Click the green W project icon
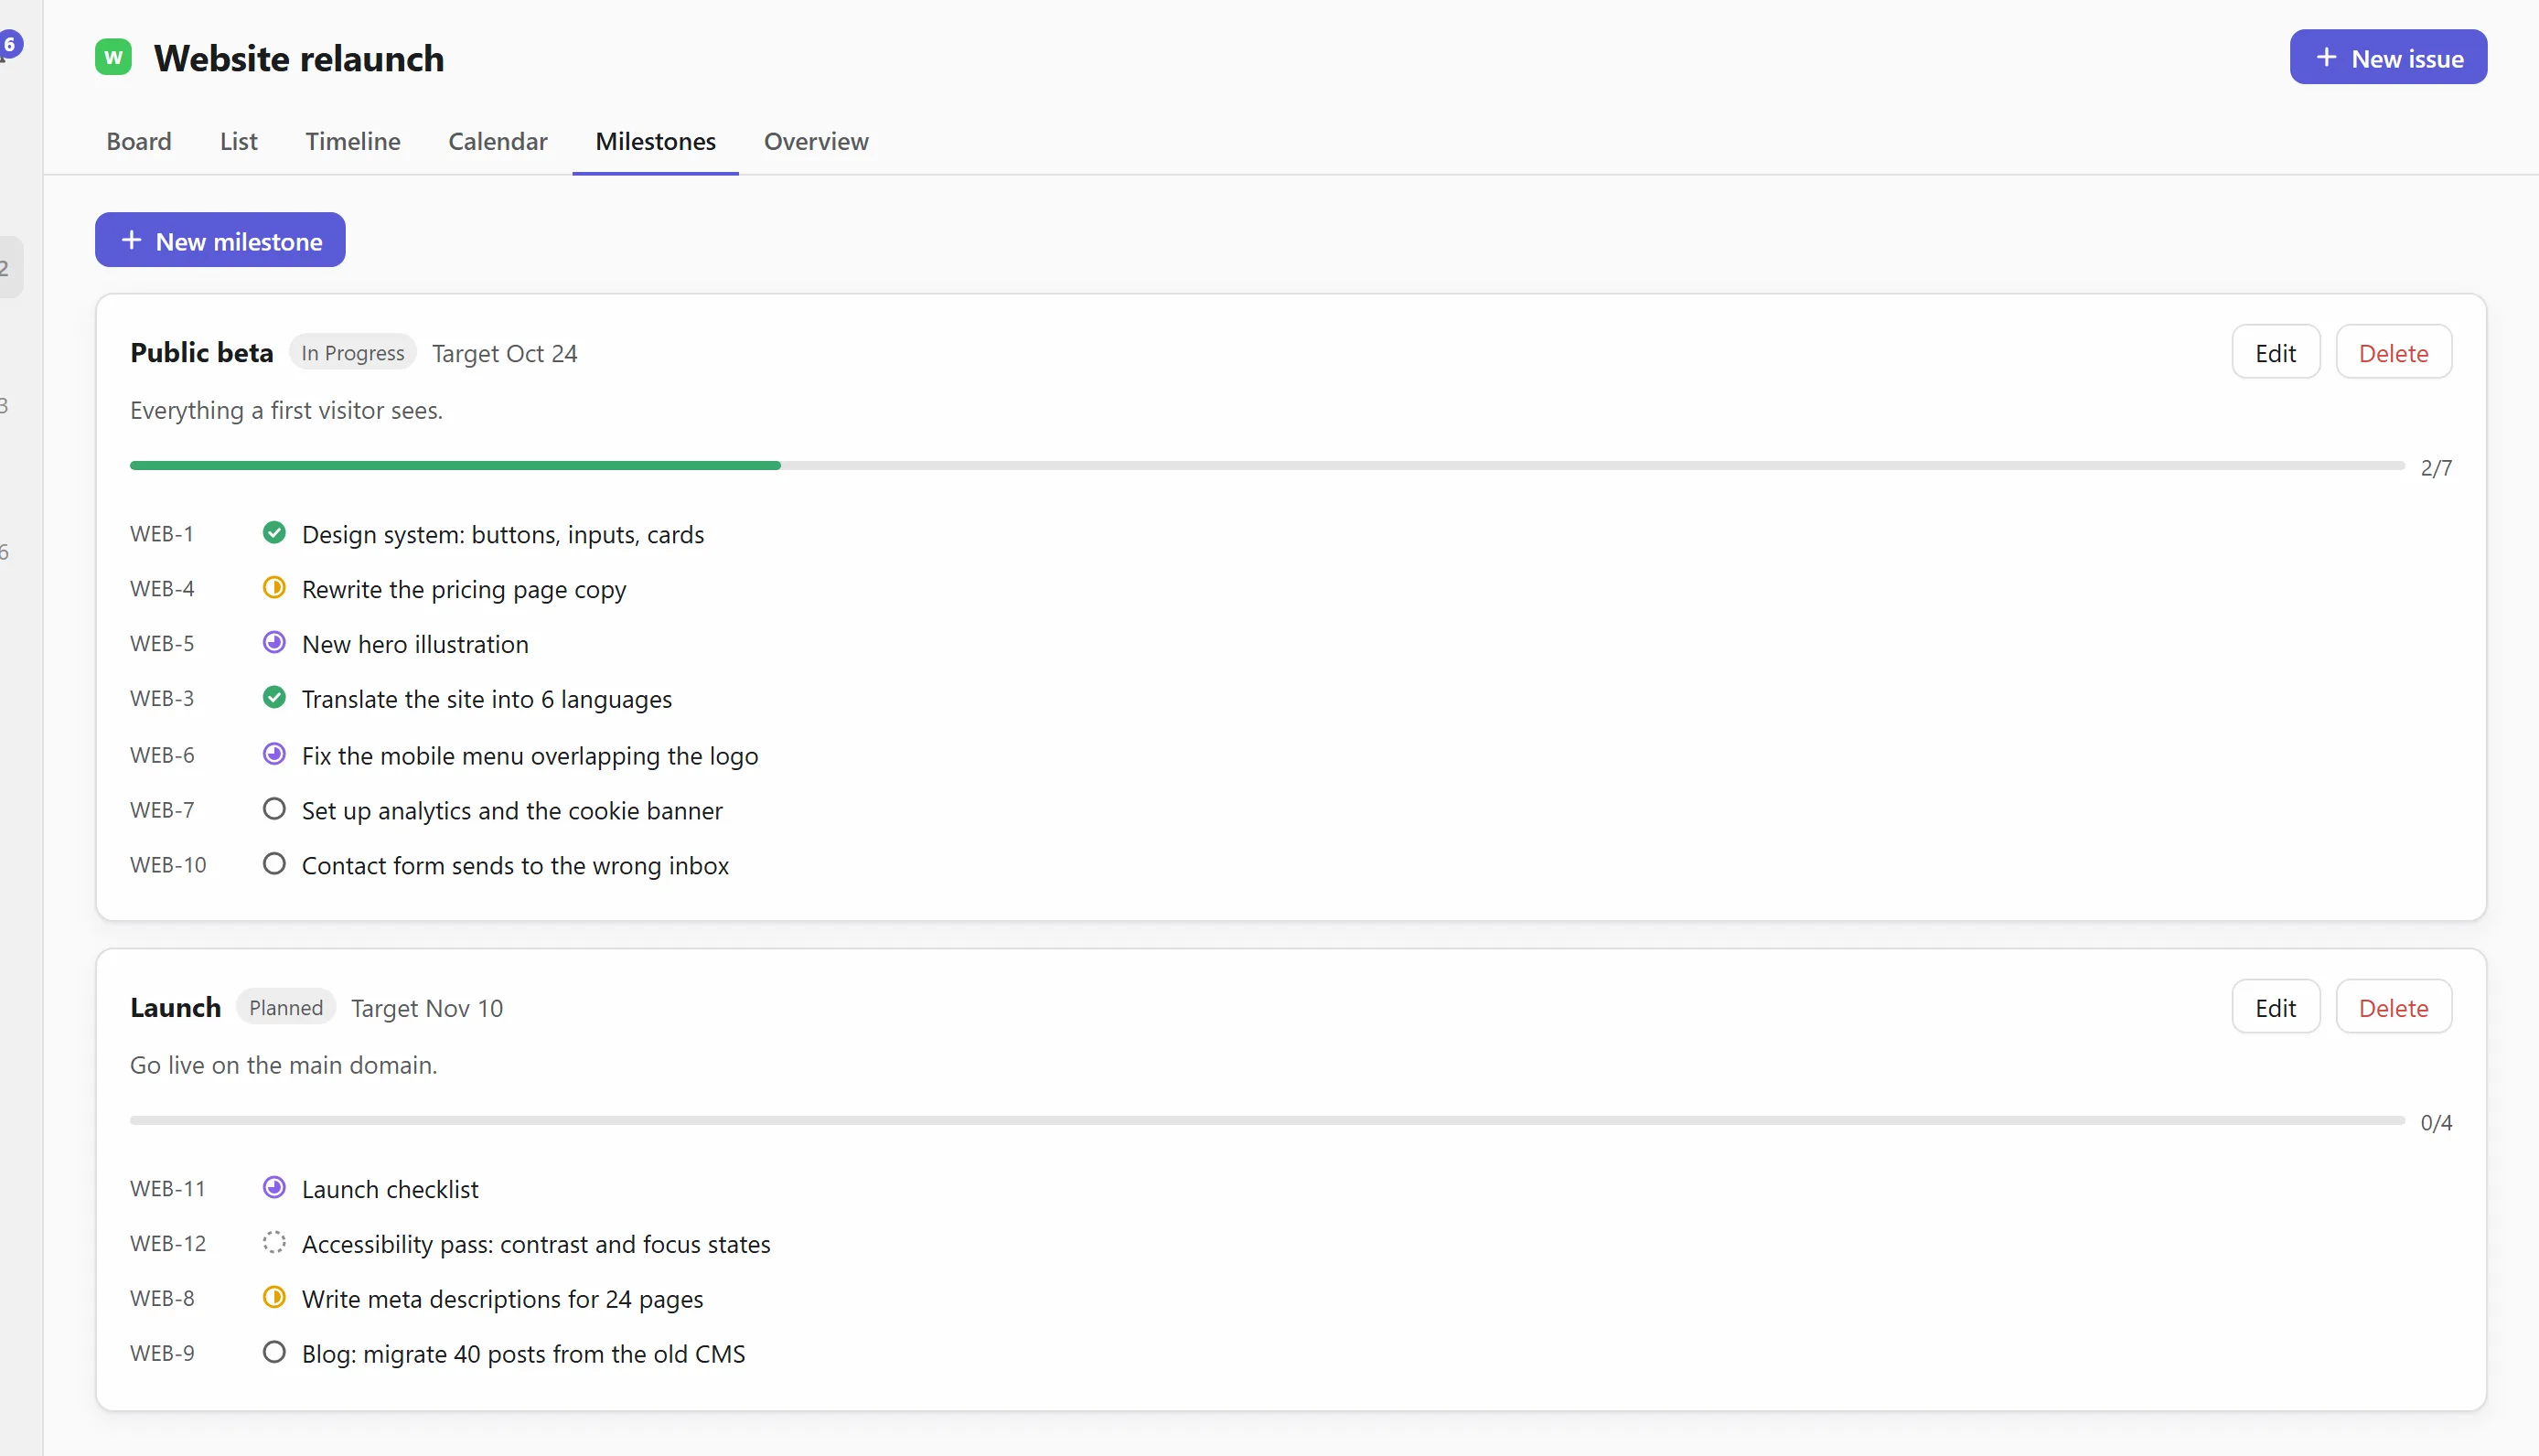The image size is (2539, 1456). coord(113,57)
